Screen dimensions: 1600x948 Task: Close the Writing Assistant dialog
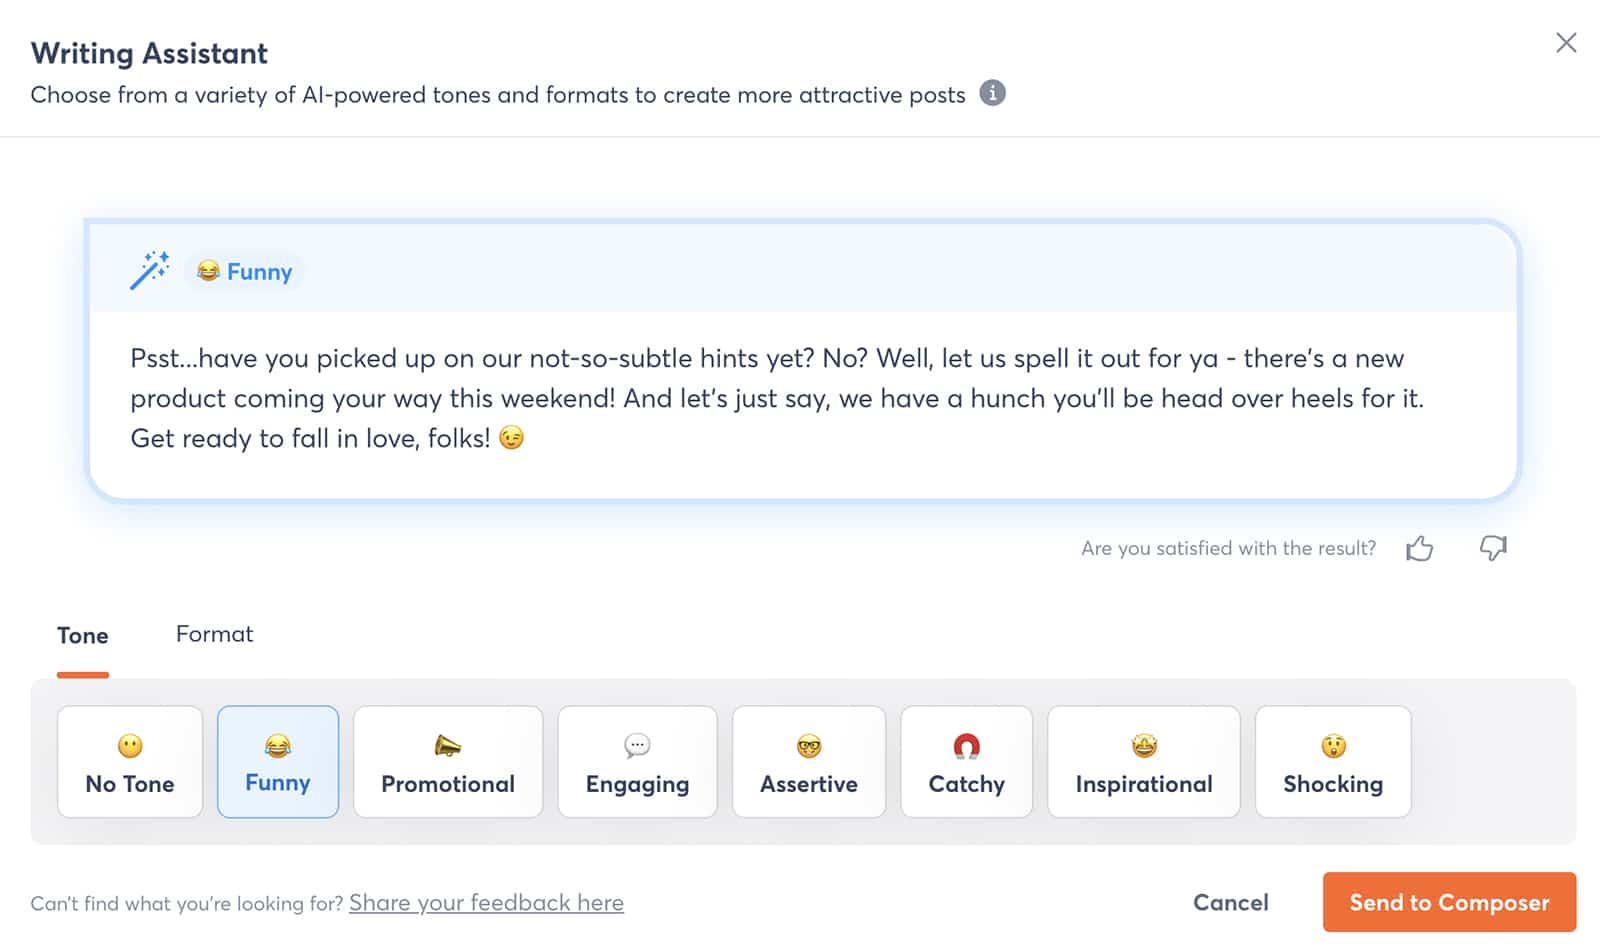(1566, 43)
